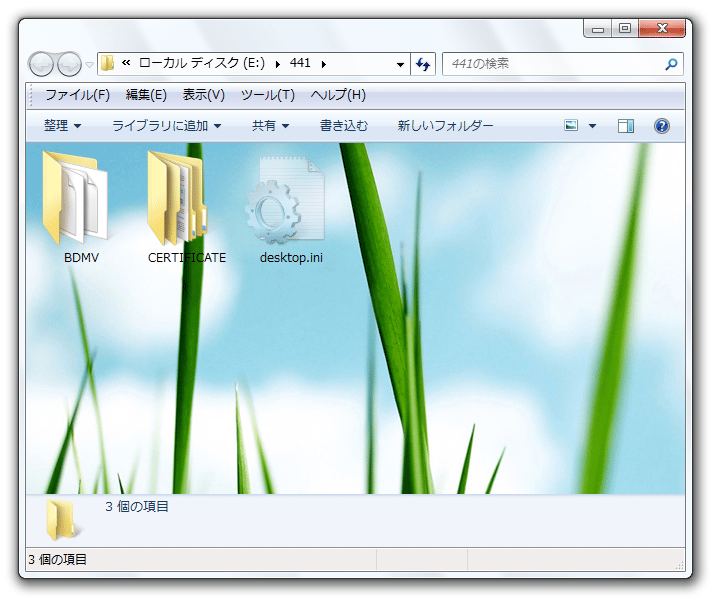The image size is (715, 601).
Task: Open view options dropdown arrow
Action: pyautogui.click(x=592, y=126)
